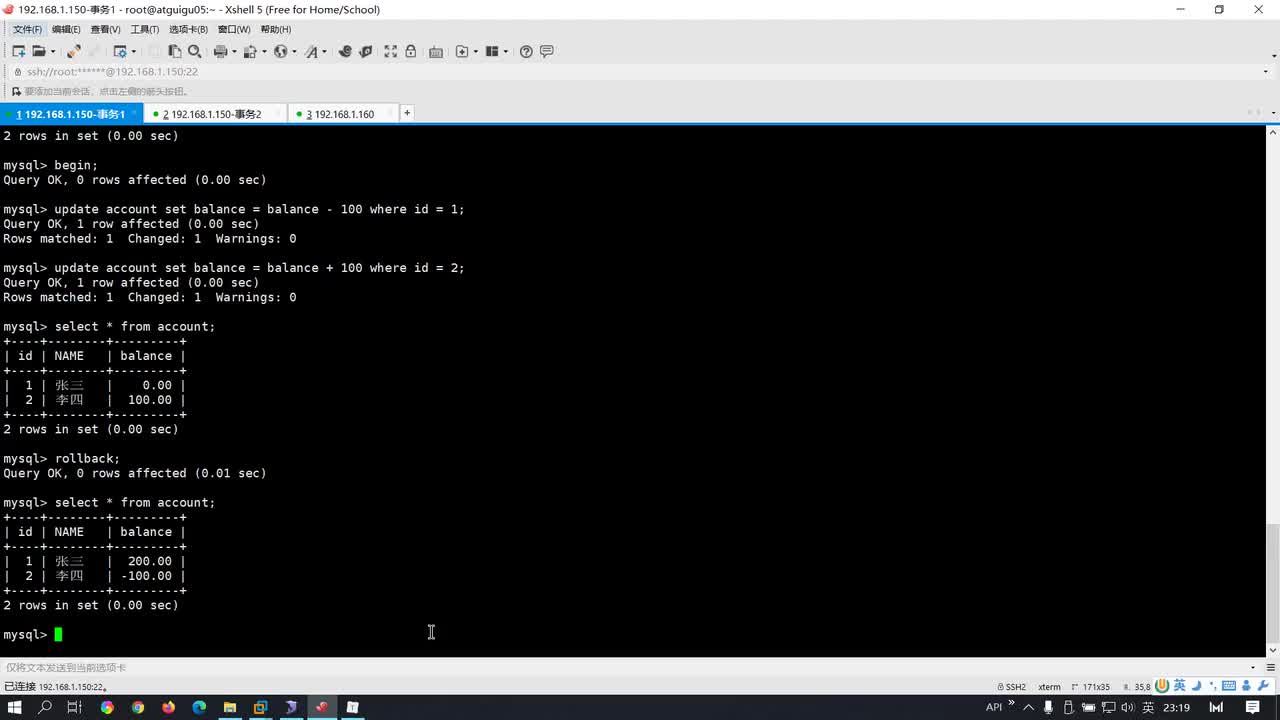Open Task View on the taskbar
This screenshot has height=720, width=1280.
(74, 707)
